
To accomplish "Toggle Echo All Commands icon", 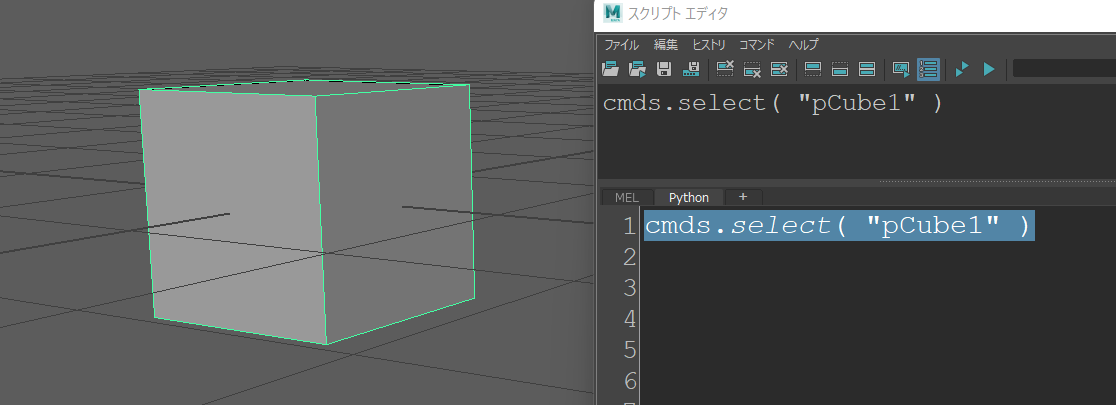I will pyautogui.click(x=901, y=69).
